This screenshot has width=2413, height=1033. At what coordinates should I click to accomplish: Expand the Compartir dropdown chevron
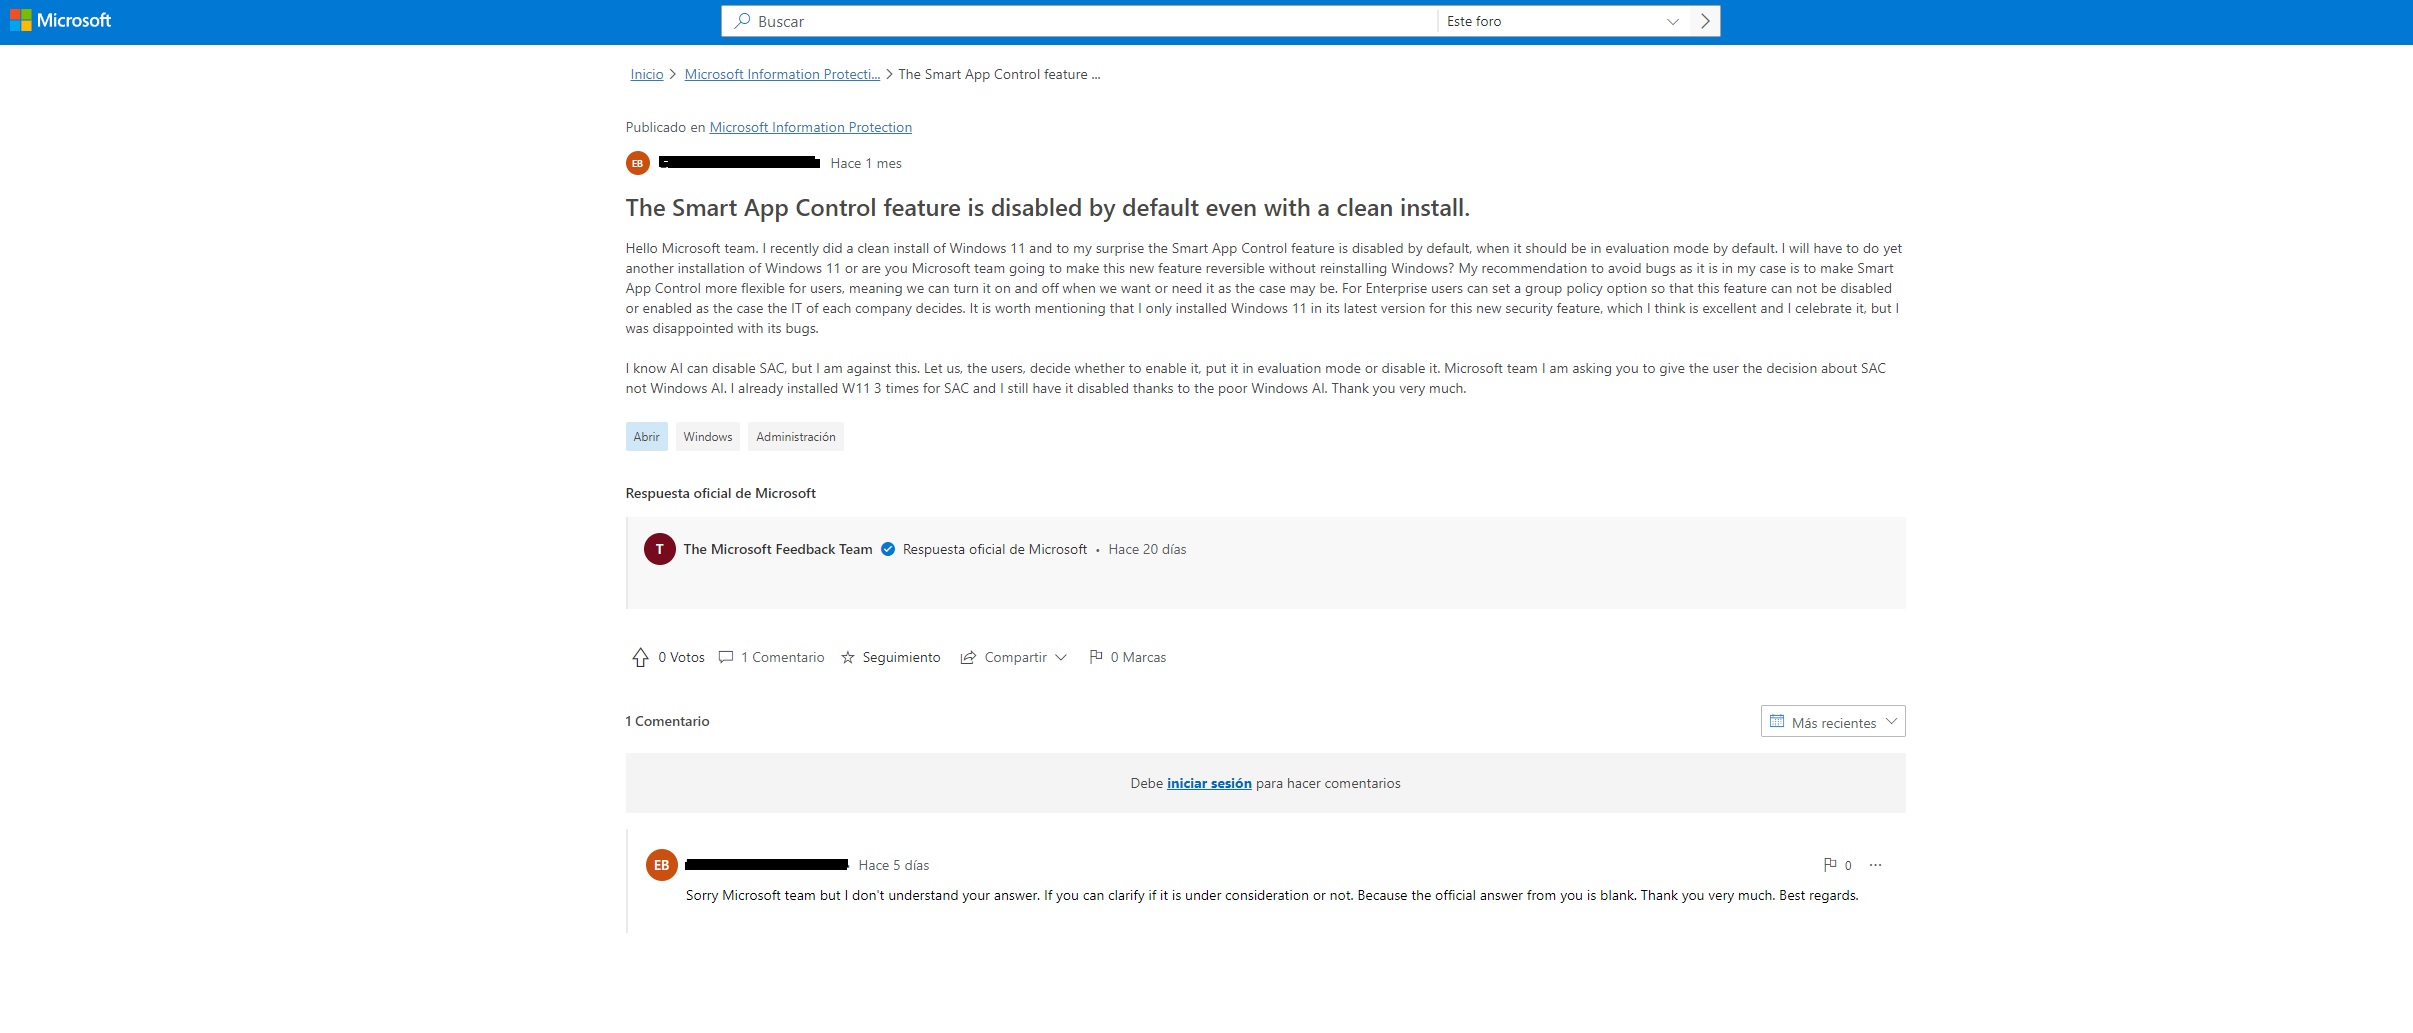pyautogui.click(x=1061, y=657)
